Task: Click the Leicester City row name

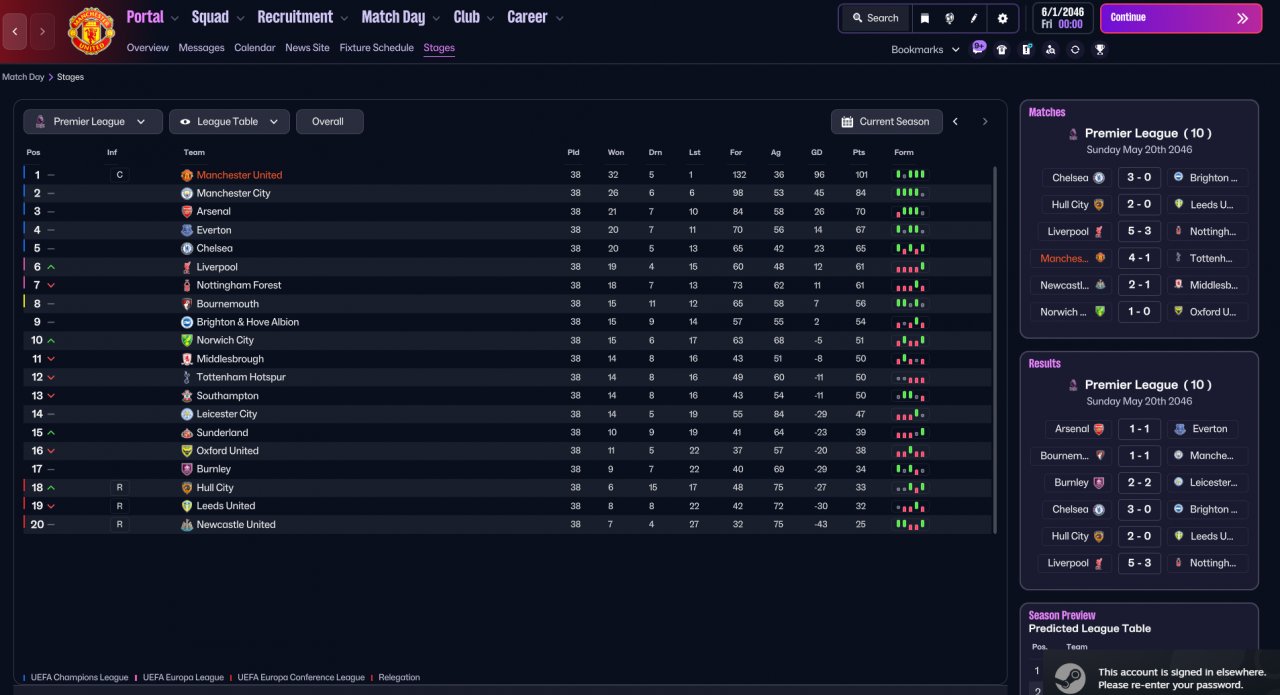Action: coord(227,414)
